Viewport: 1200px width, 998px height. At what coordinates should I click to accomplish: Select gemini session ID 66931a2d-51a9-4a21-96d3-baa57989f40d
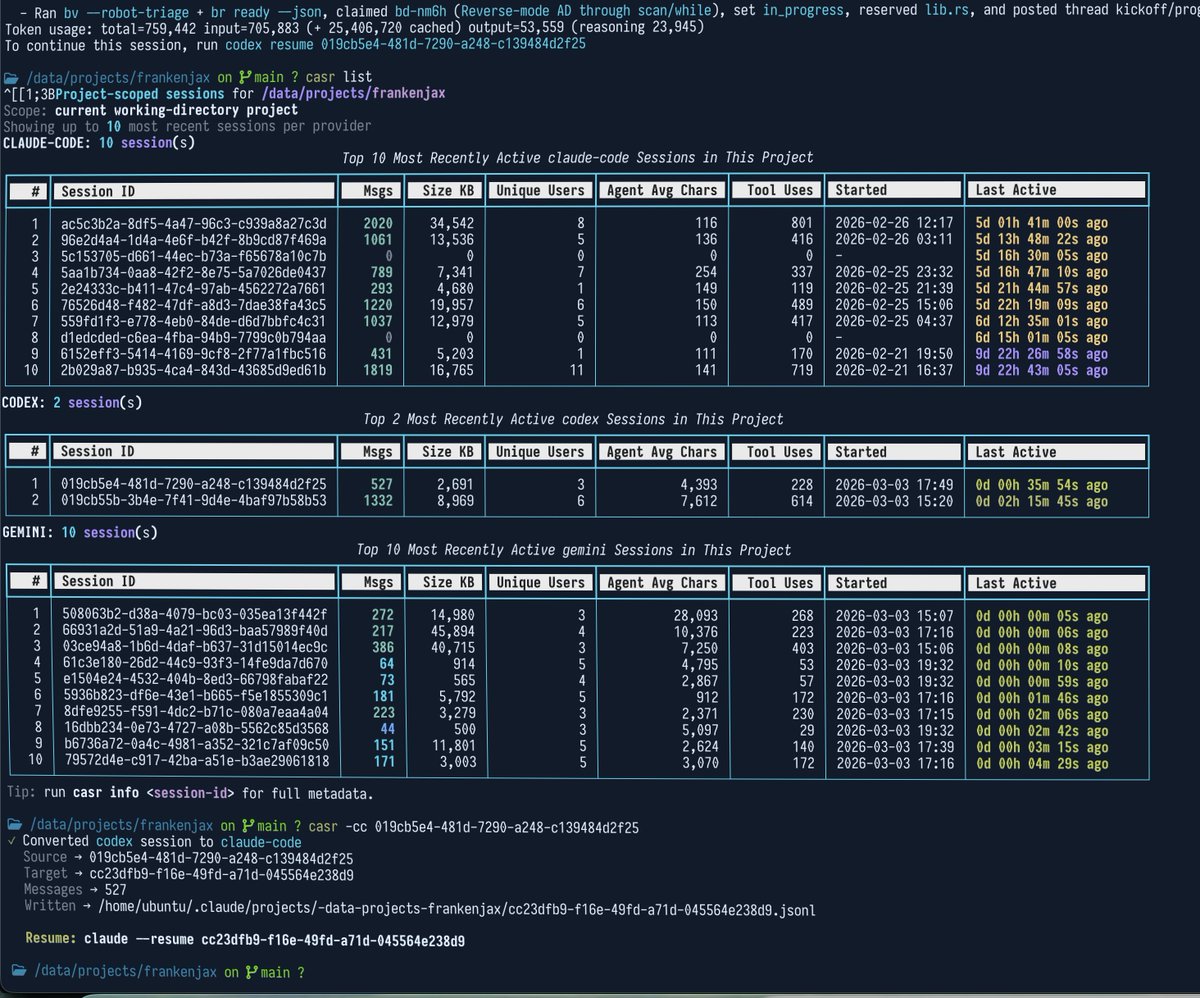[x=193, y=632]
